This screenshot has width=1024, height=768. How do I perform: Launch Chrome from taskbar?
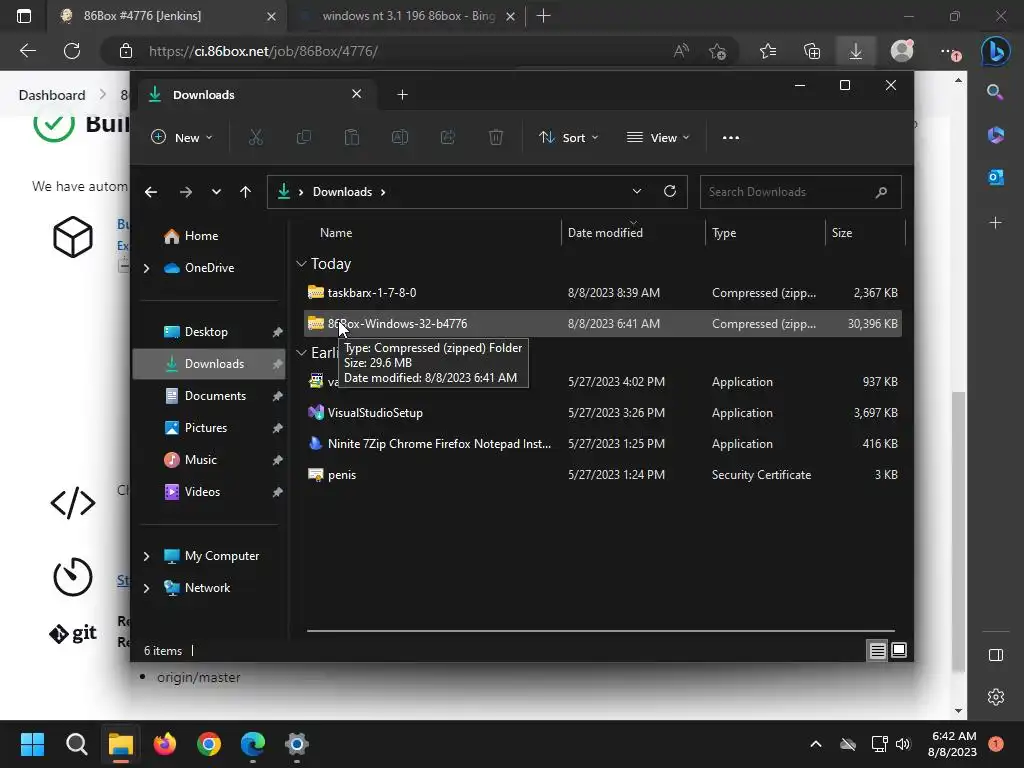(x=209, y=744)
